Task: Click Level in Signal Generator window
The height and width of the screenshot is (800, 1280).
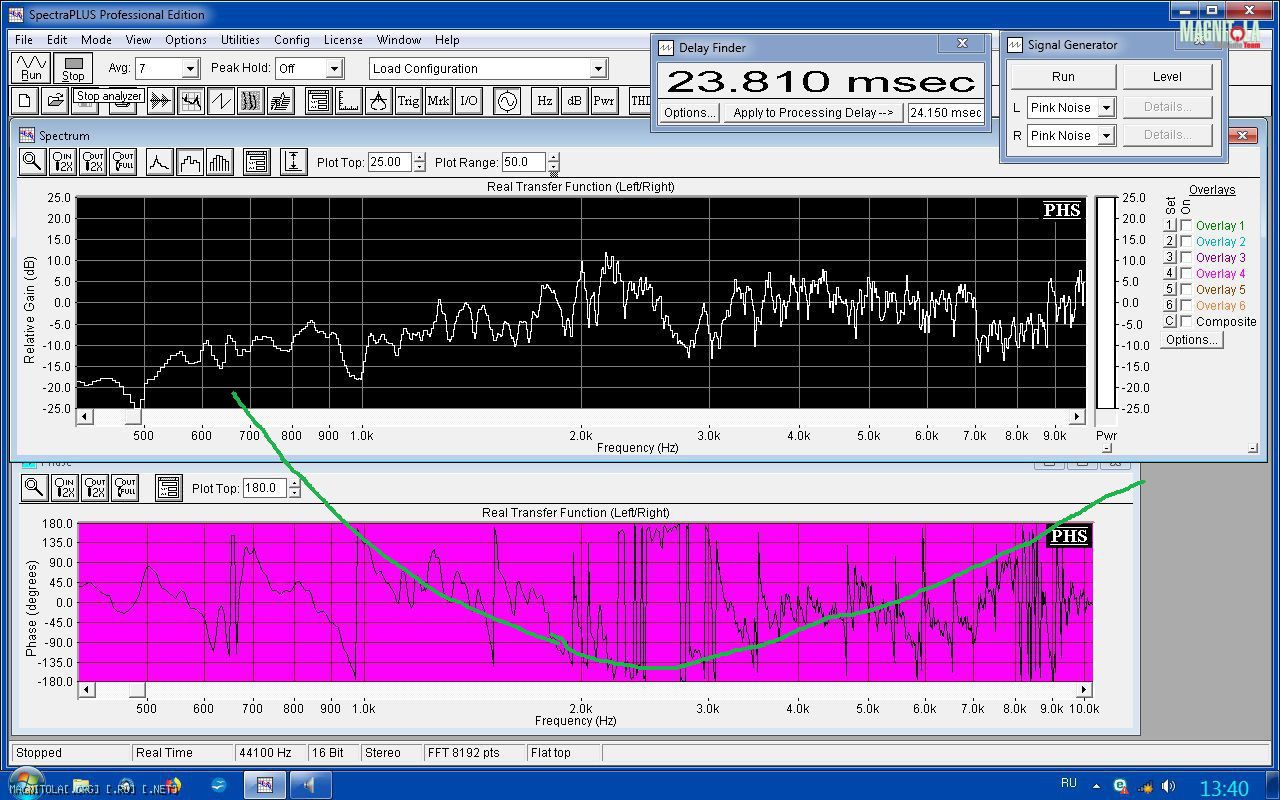Action: [x=1167, y=77]
